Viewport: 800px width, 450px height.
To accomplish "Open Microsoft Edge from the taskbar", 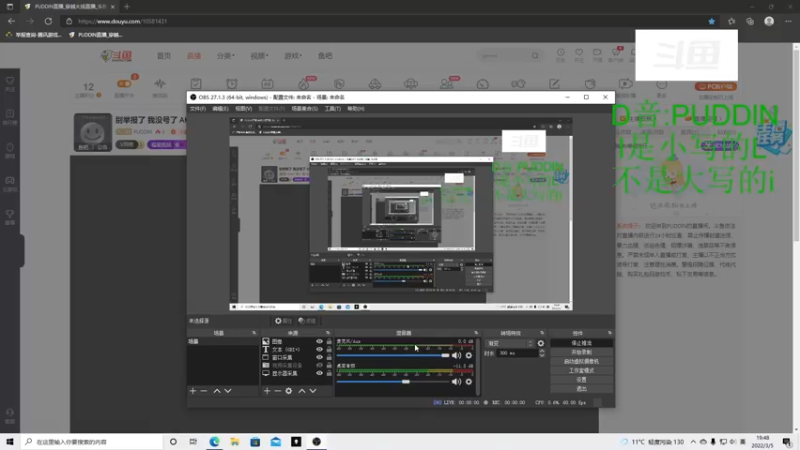I will [214, 442].
